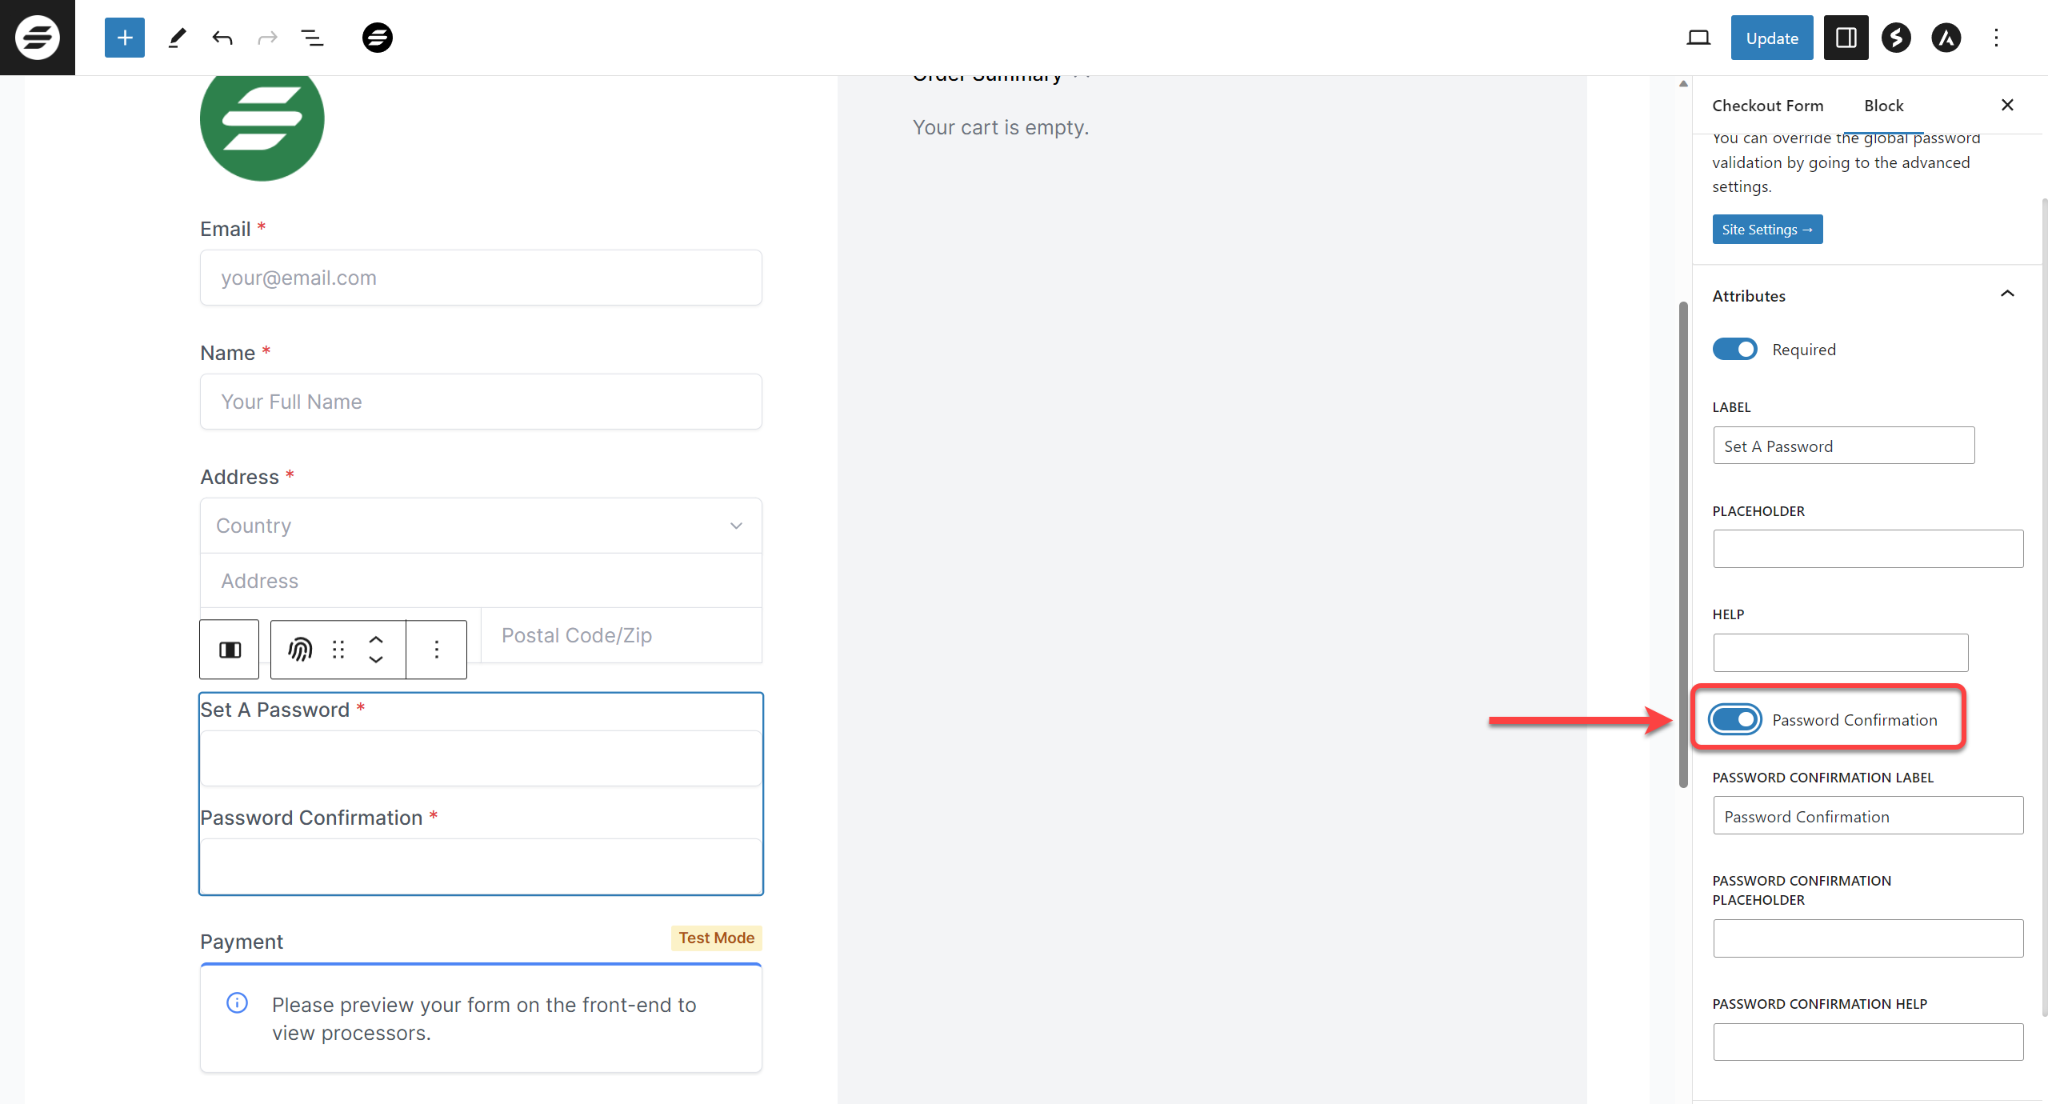
Task: Click the redo arrow icon
Action: (x=268, y=38)
